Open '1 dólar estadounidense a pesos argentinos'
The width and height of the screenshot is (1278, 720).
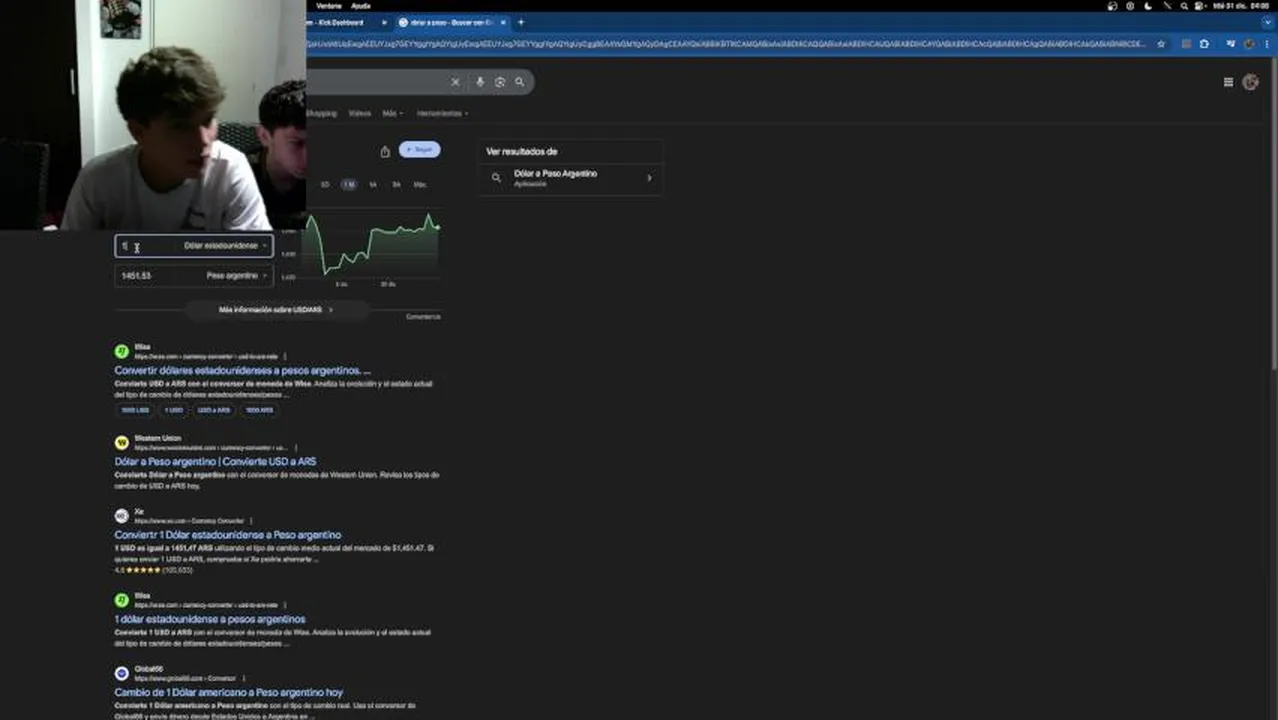[x=210, y=619]
